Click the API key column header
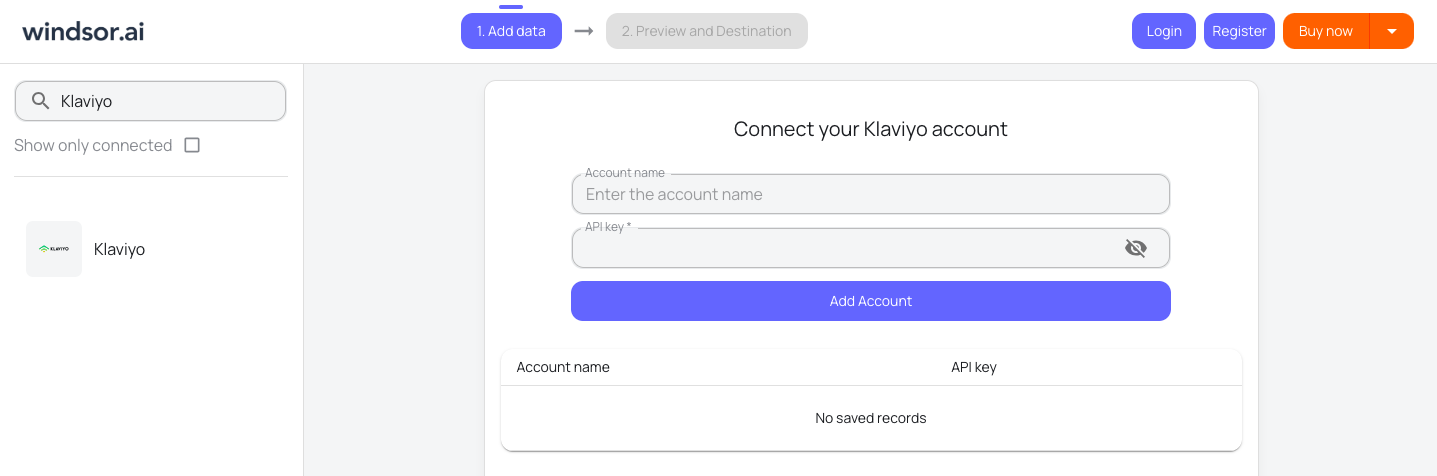The width and height of the screenshot is (1437, 476). 974,367
